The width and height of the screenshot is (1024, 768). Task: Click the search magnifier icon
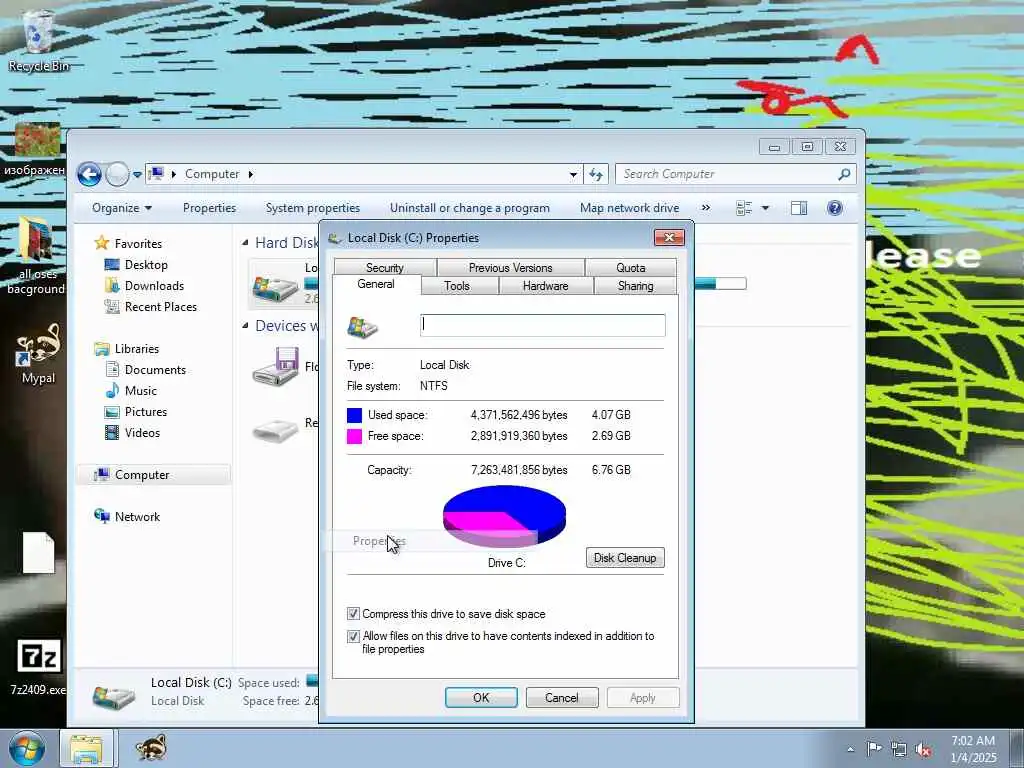(844, 174)
